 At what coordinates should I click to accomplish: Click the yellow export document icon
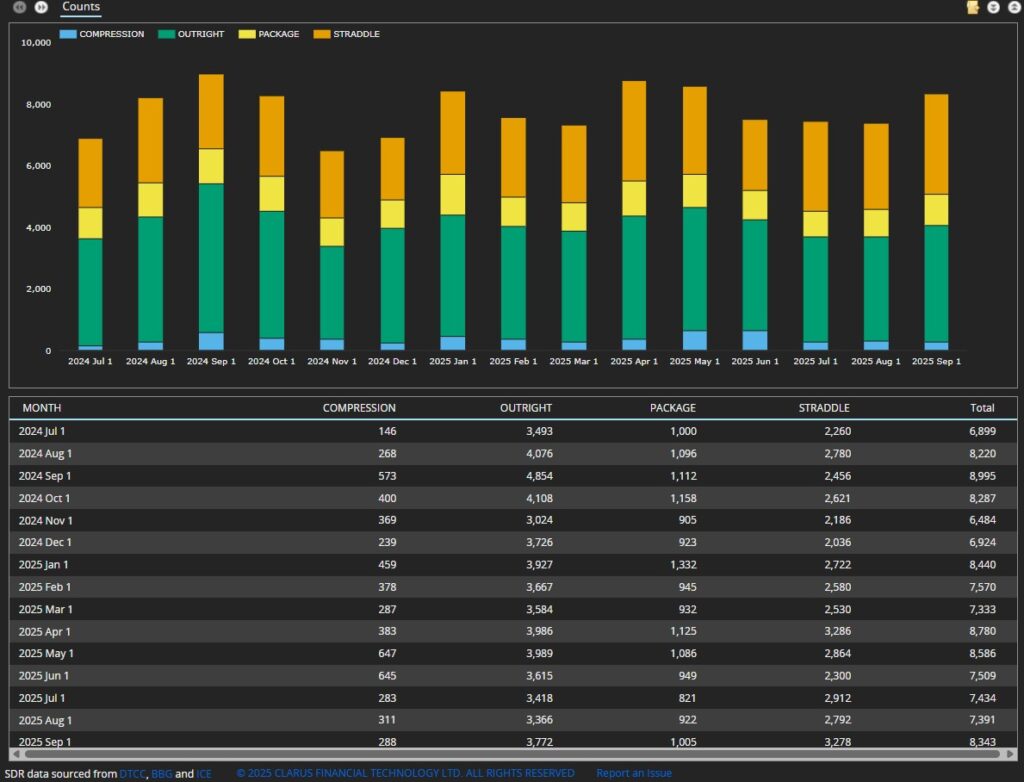click(x=973, y=7)
